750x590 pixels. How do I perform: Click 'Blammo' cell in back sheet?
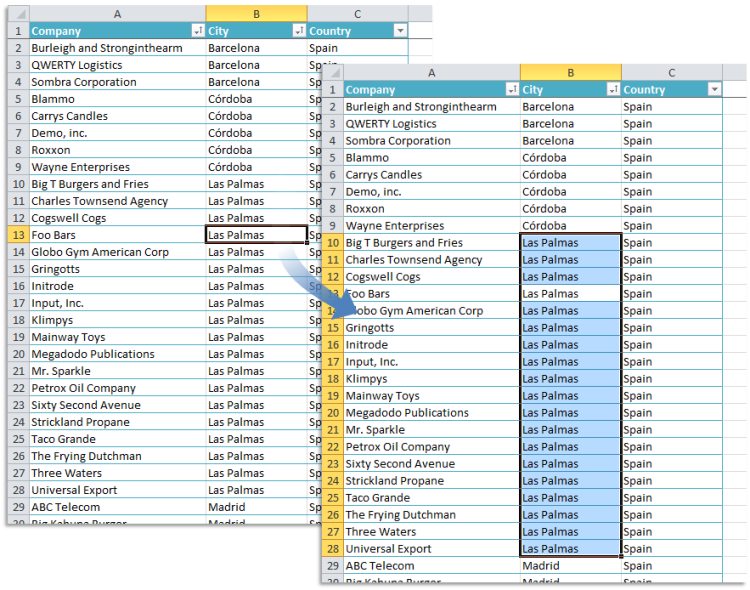point(117,99)
